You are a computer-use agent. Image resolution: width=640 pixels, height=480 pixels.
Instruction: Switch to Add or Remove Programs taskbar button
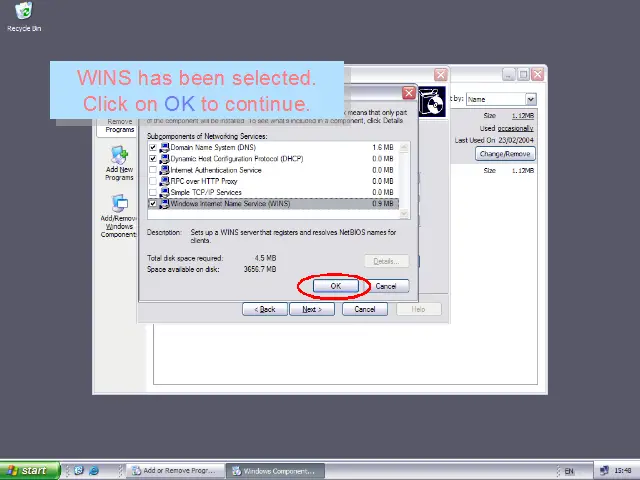[x=176, y=471]
